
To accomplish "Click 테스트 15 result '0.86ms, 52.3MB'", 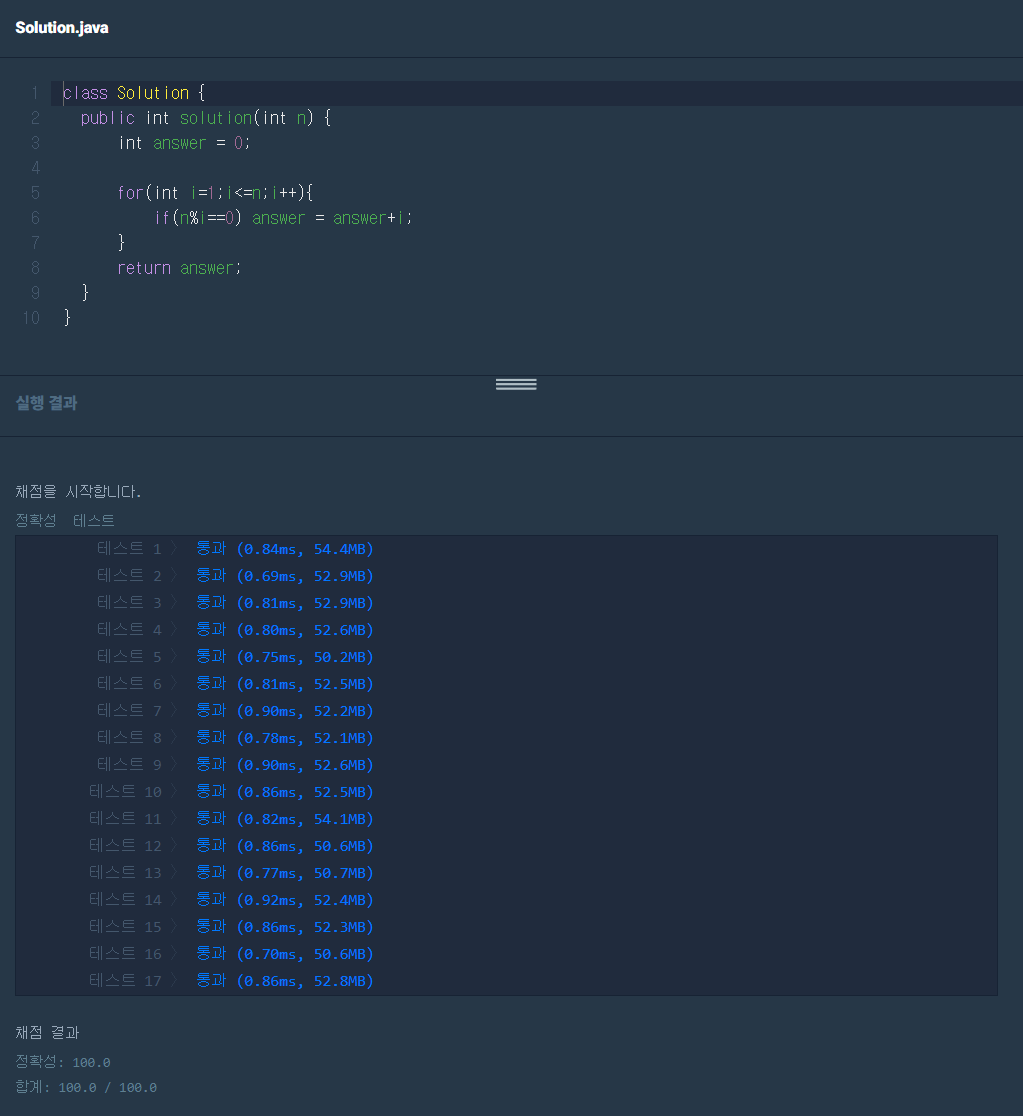I will click(305, 928).
